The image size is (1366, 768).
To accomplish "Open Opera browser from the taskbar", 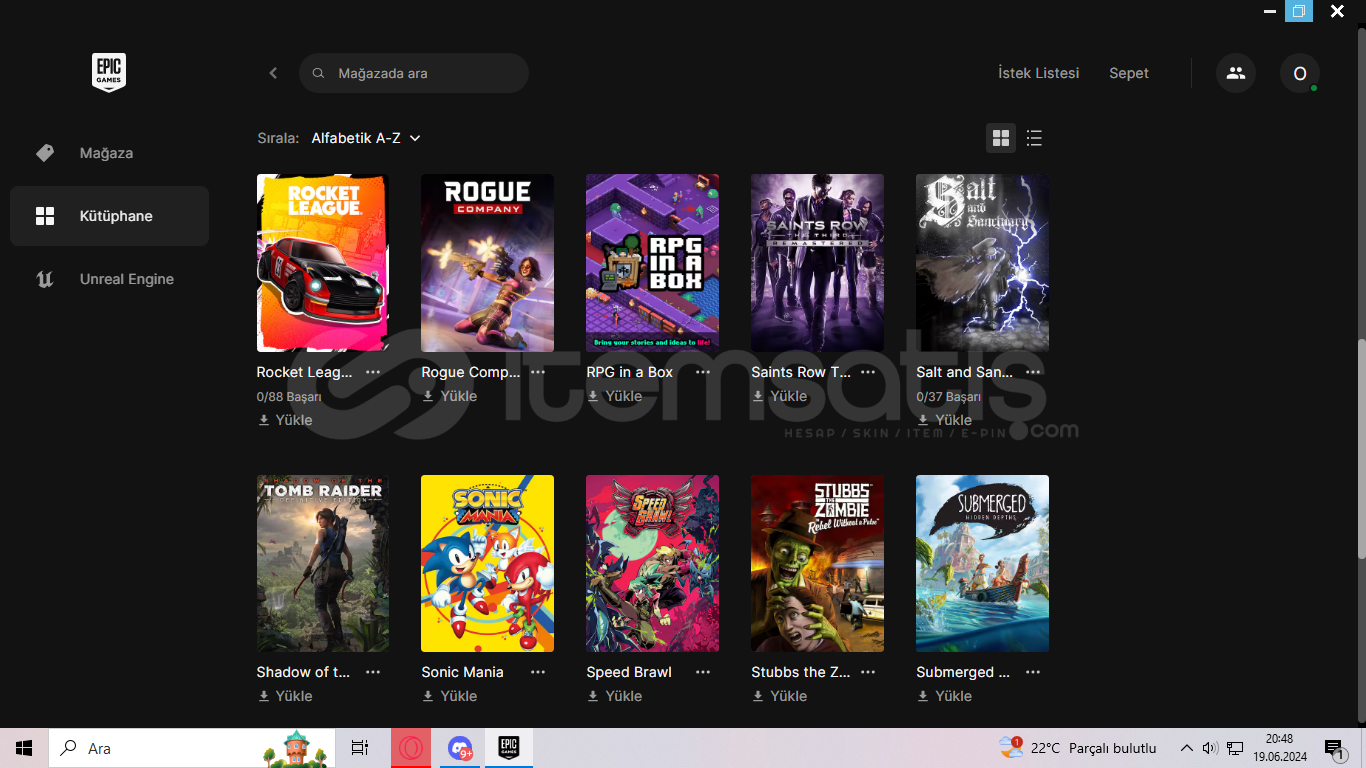I will point(411,748).
